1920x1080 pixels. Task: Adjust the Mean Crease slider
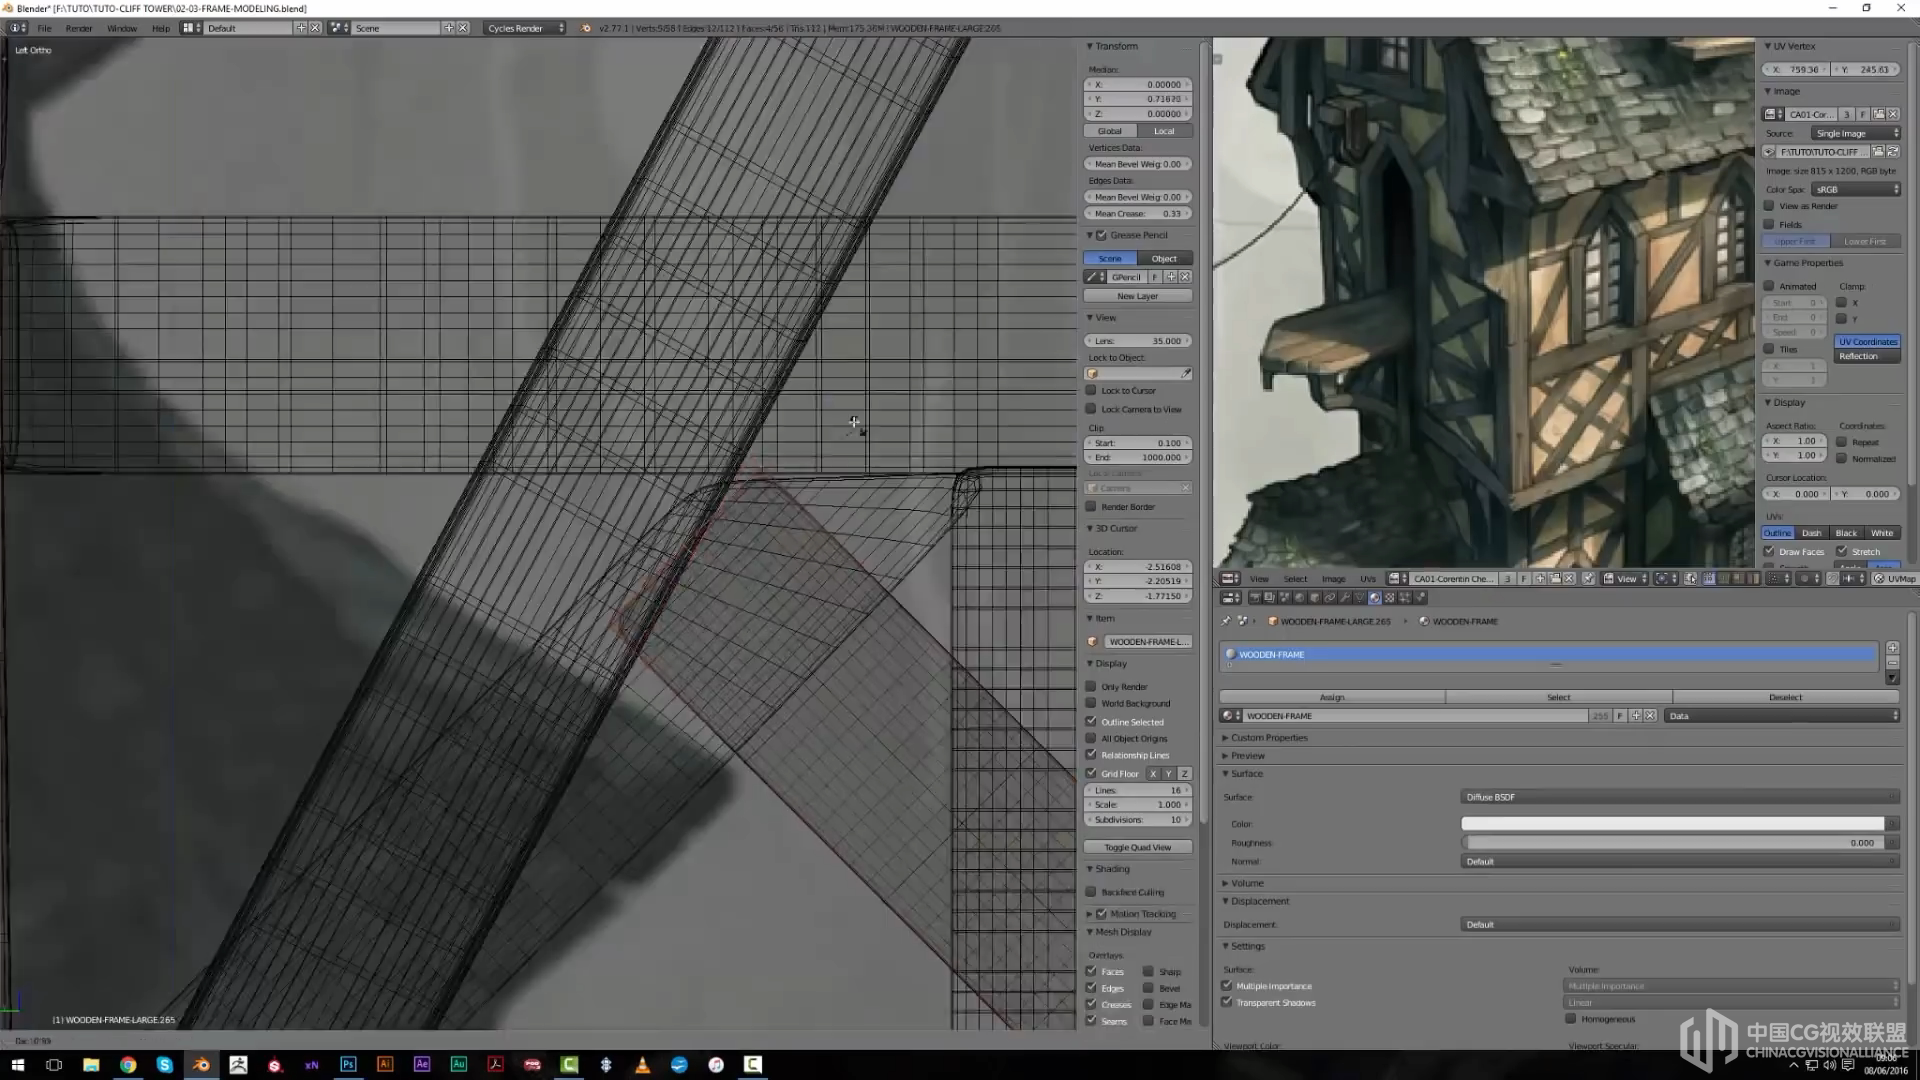1138,214
